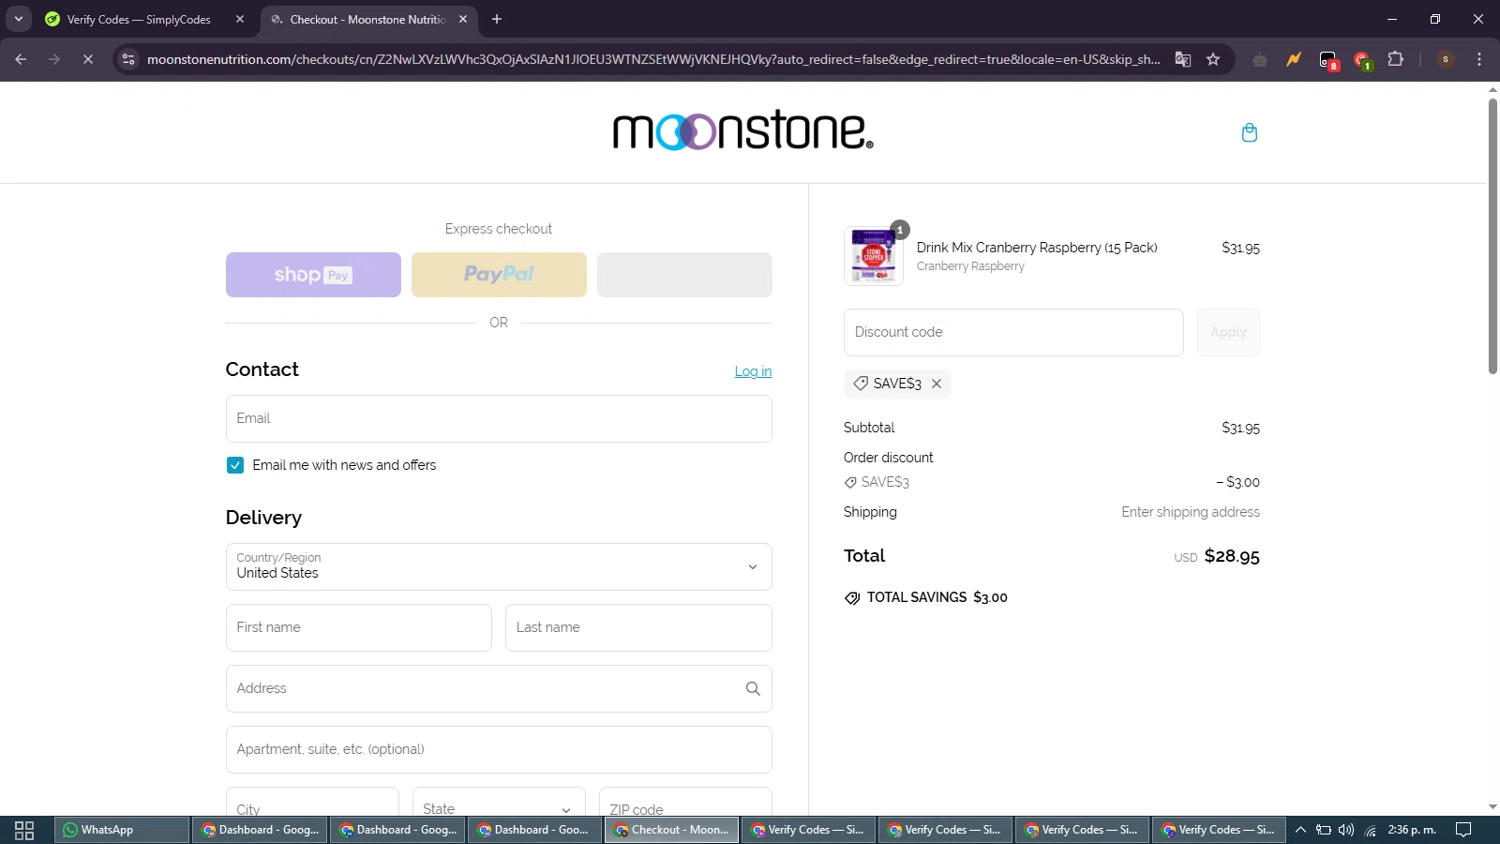
Task: Click the Drink Mix product thumbnail
Action: tap(874, 257)
